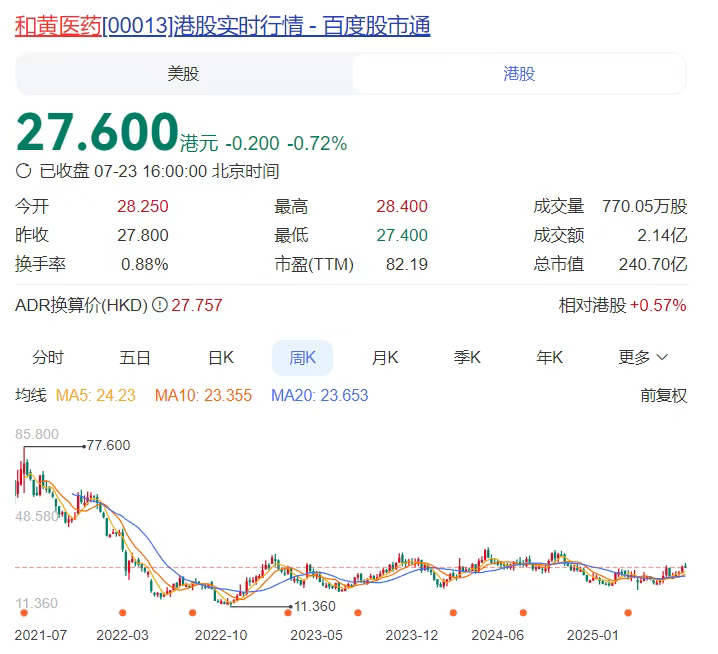The image size is (718, 654).
Task: Open the 前复权 adjustment option
Action: coord(663,396)
